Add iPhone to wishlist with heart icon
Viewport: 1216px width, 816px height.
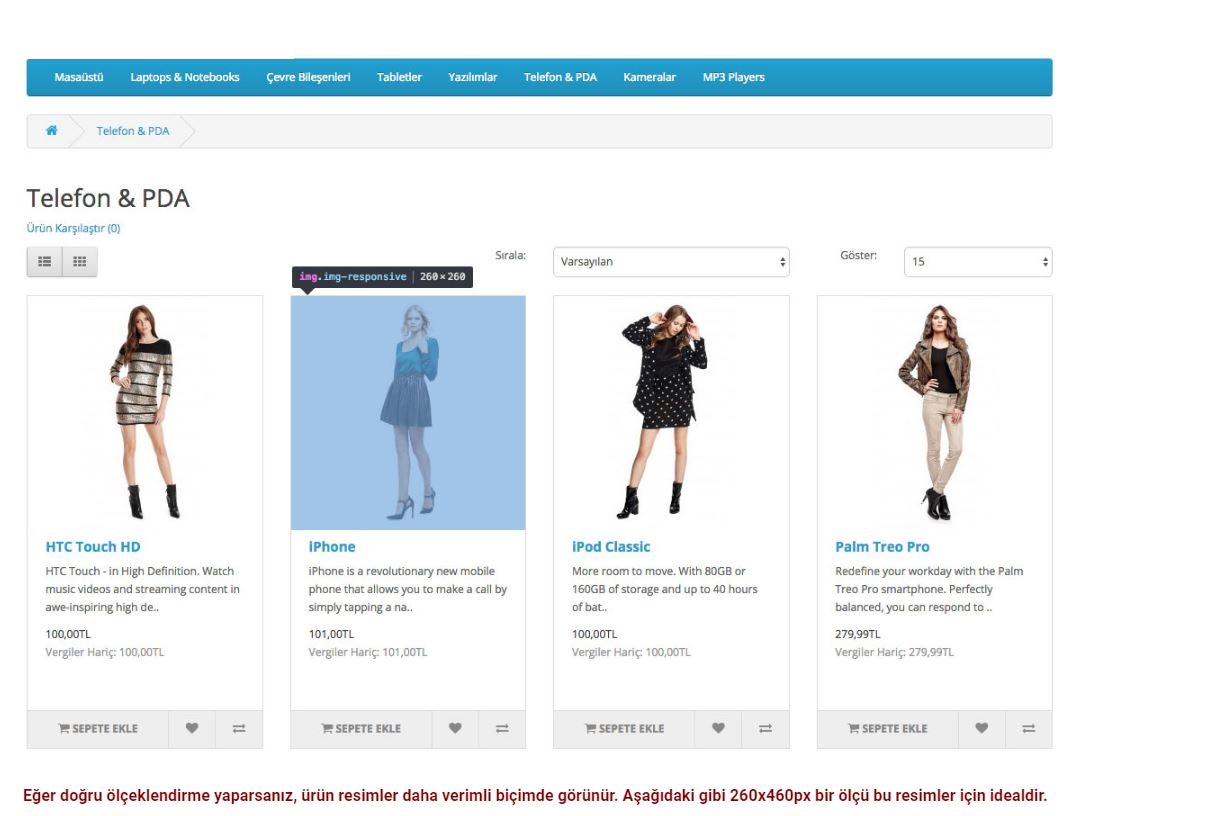455,729
